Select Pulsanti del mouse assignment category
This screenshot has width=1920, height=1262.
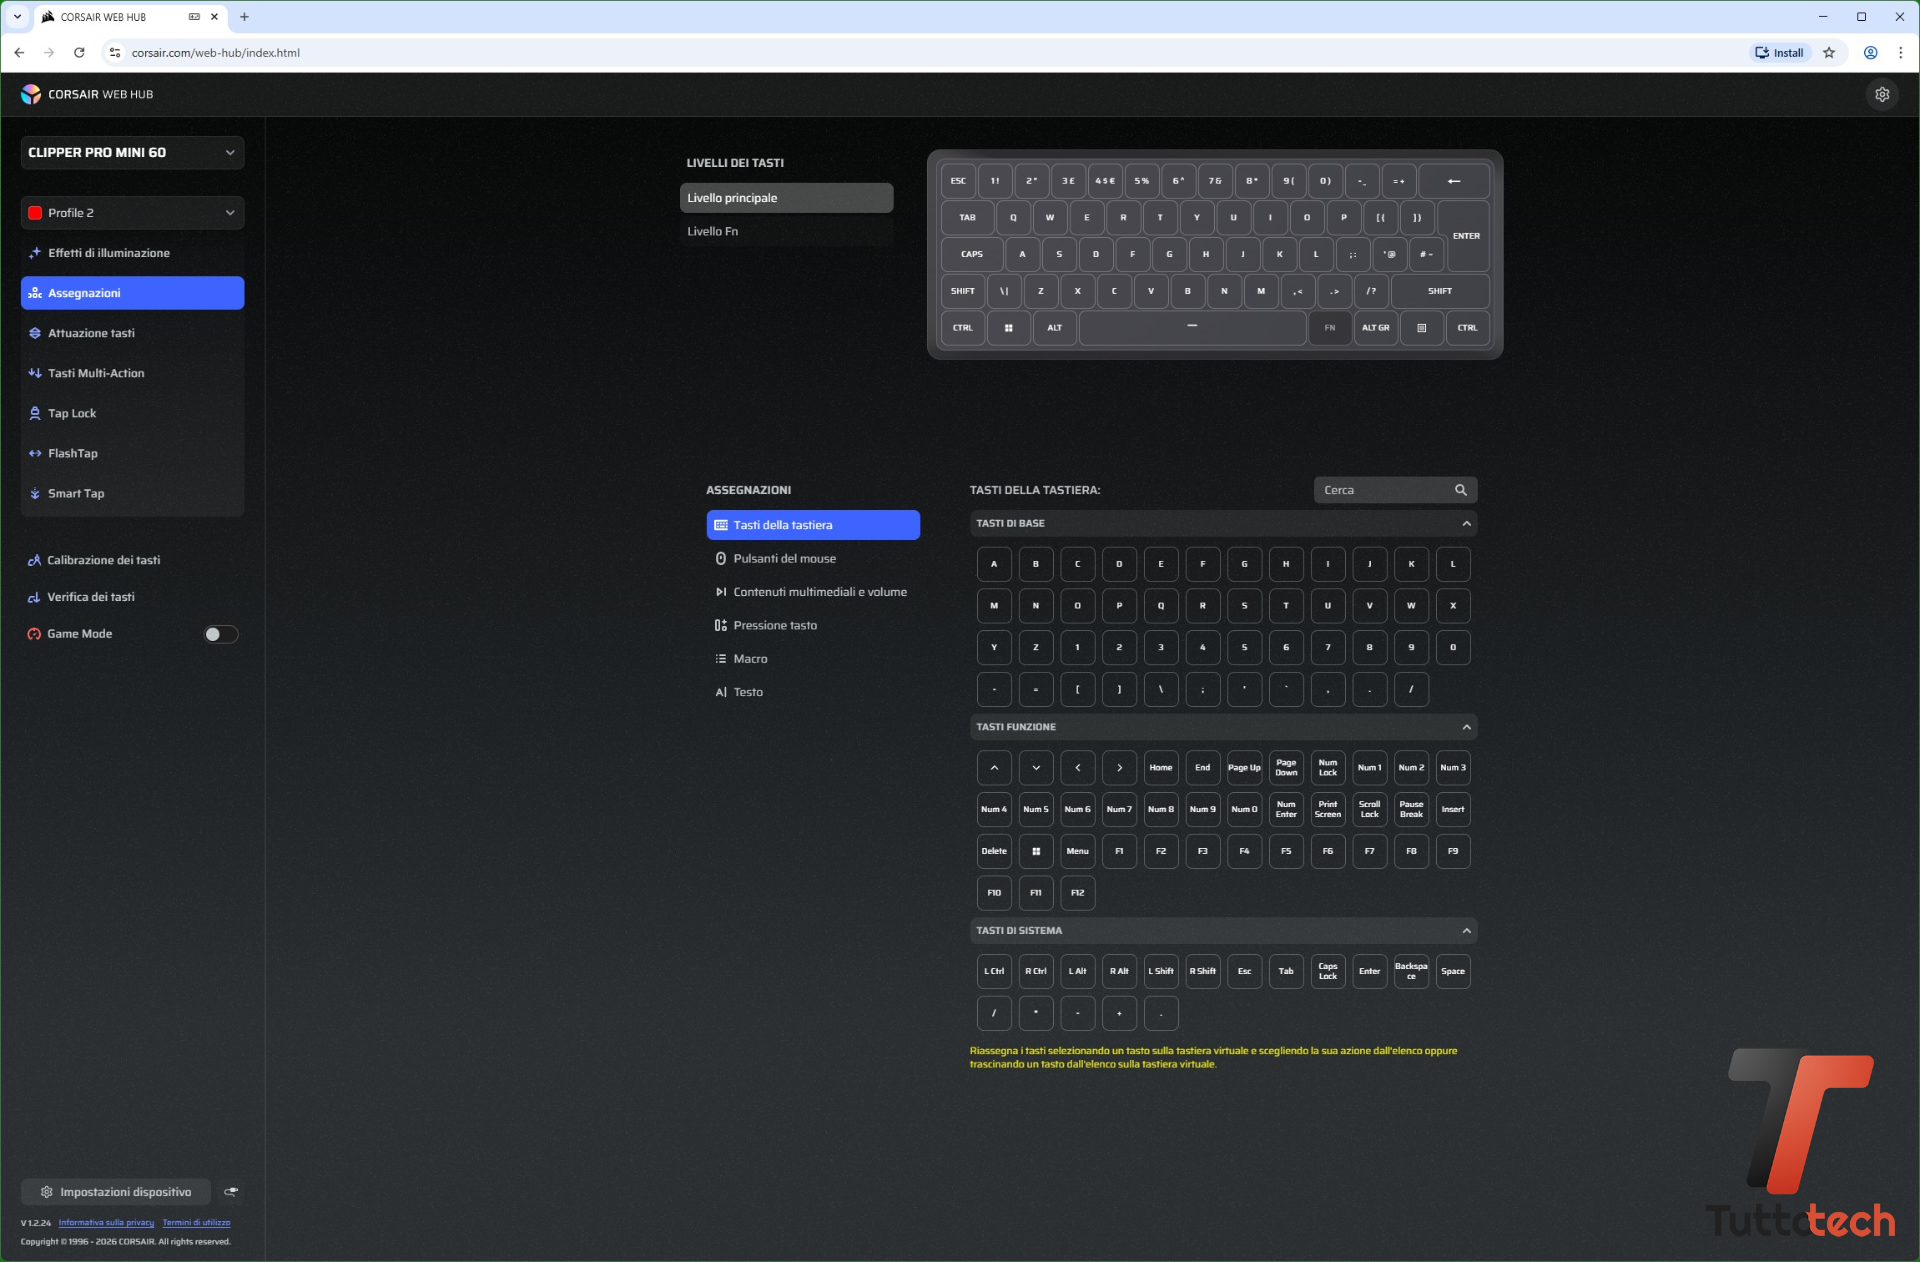click(813, 559)
